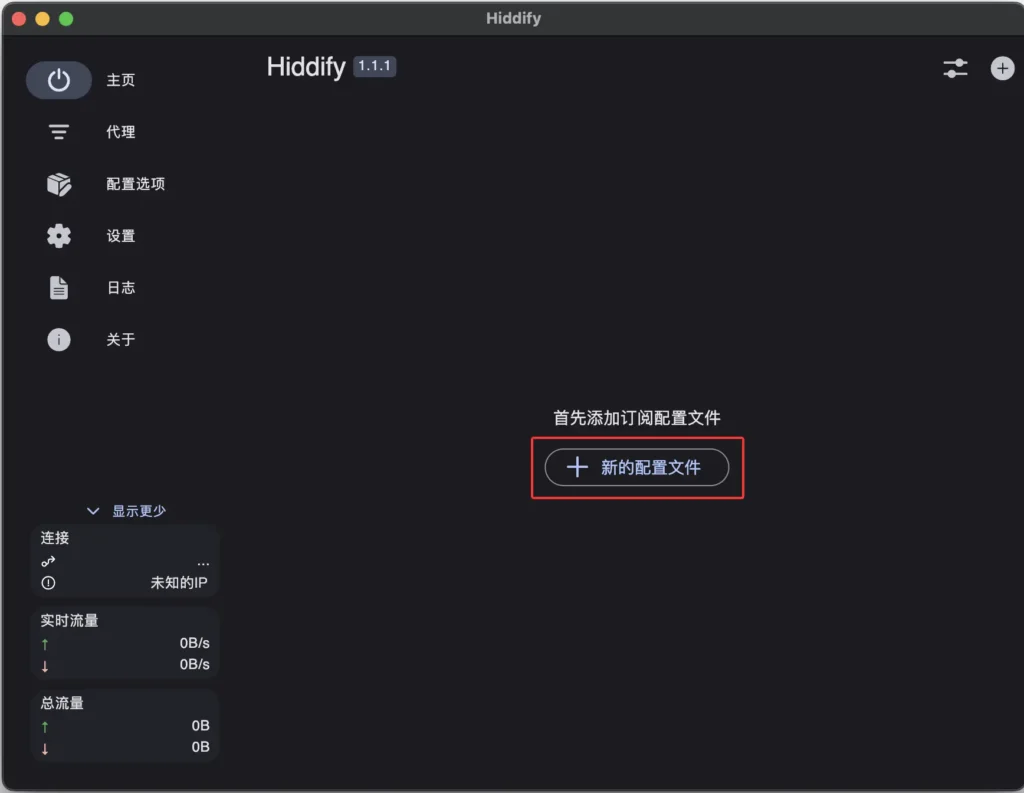Select the 关于 menu label

pos(121,340)
